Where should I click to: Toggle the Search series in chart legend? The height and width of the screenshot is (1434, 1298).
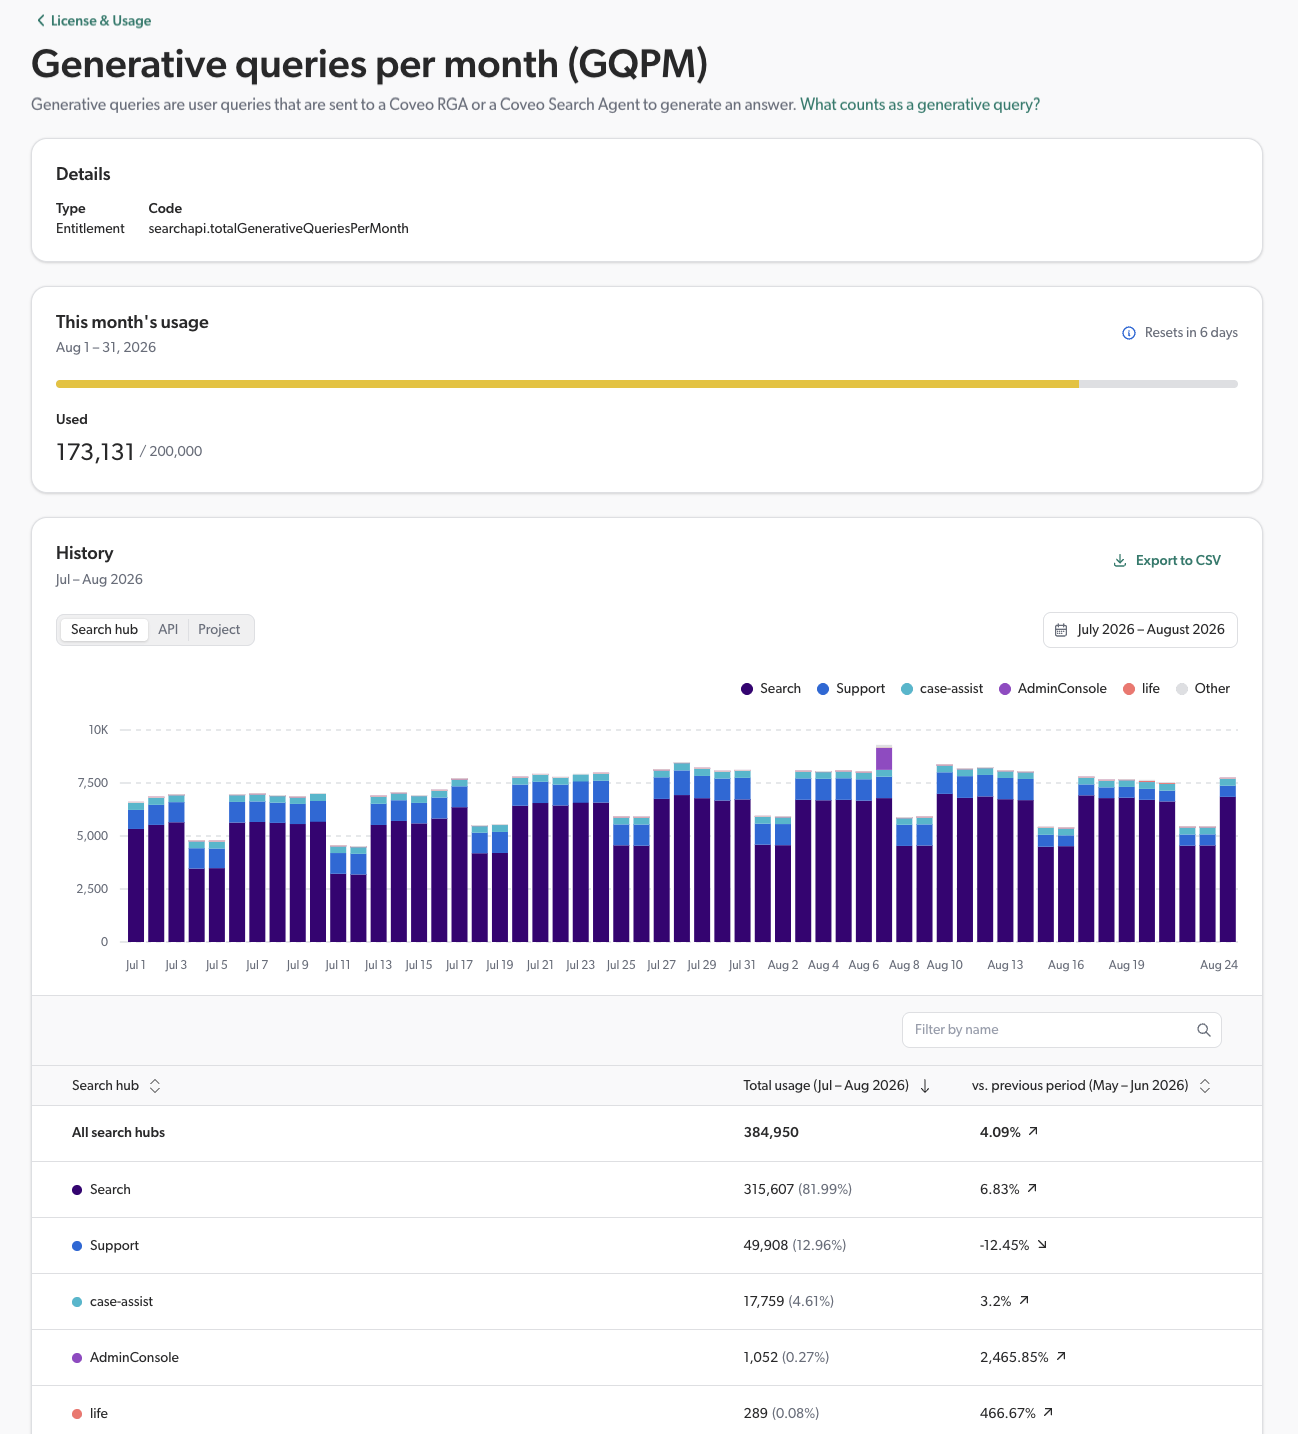tap(771, 689)
